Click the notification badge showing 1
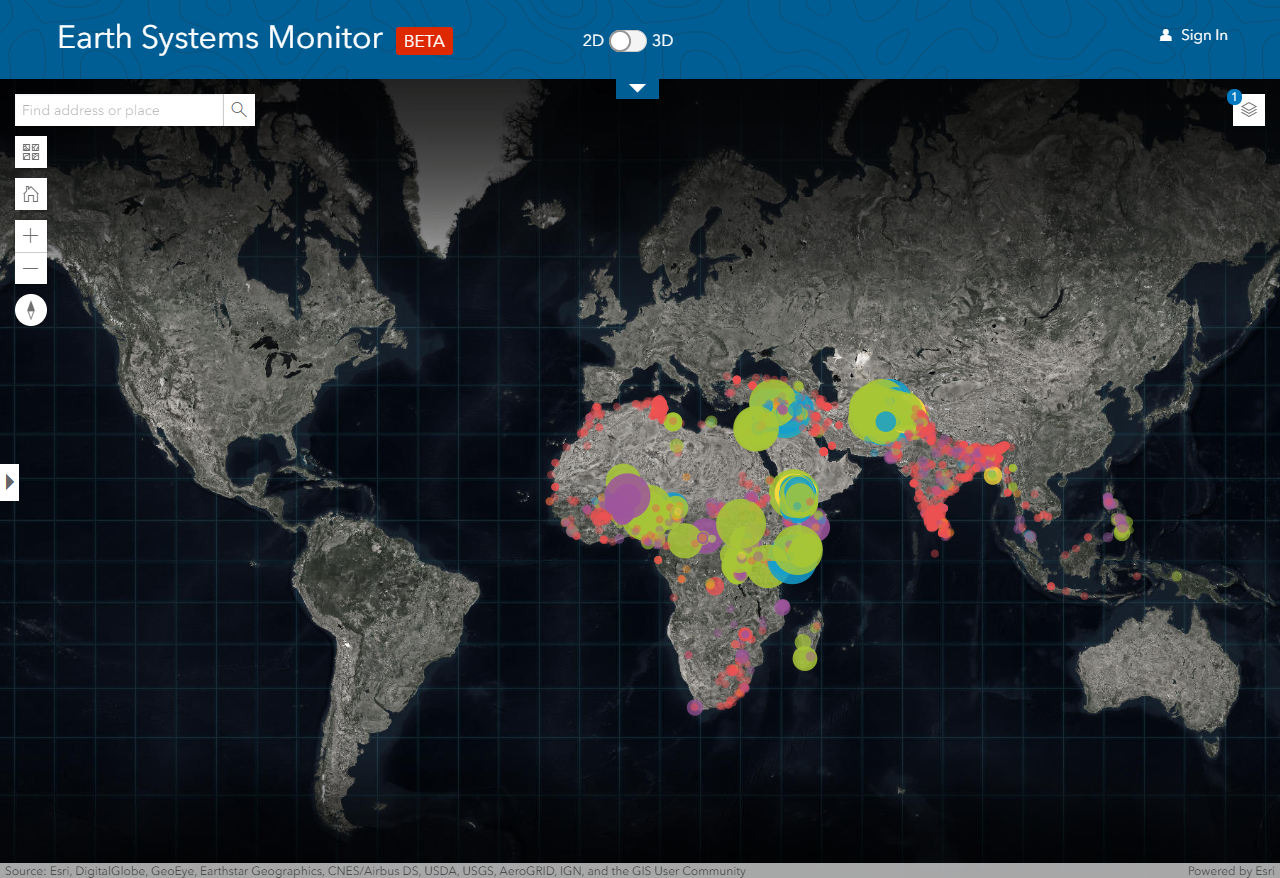Image resolution: width=1280 pixels, height=878 pixels. click(1235, 97)
